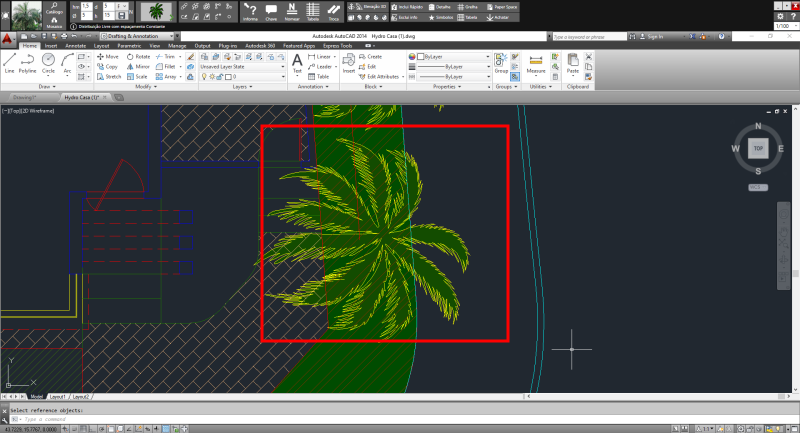This screenshot has height=433, width=800.
Task: Expand the Annotation panel
Action: (x=313, y=87)
